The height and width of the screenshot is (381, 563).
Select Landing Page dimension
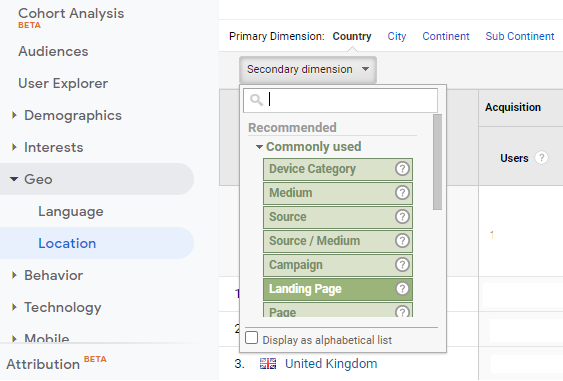[338, 289]
